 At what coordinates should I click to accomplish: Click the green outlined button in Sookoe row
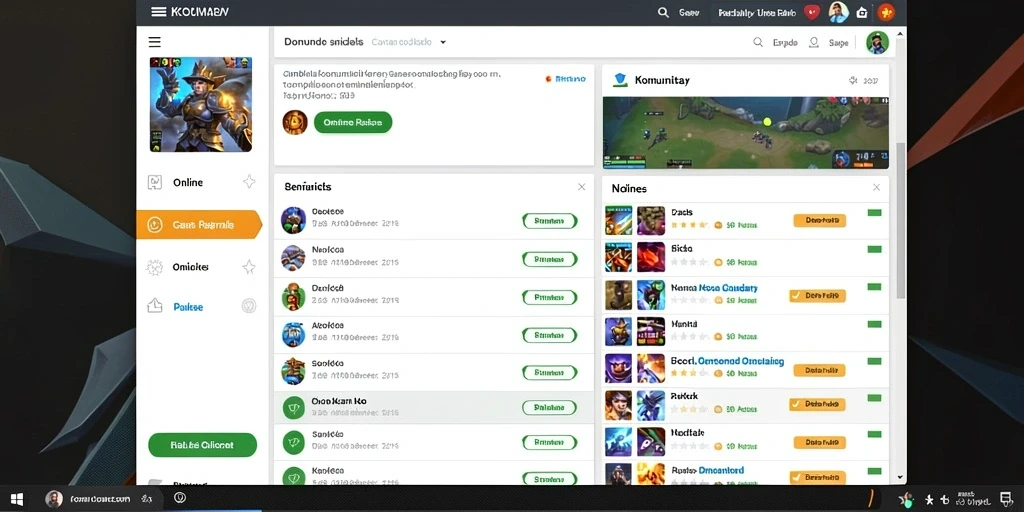tap(550, 373)
